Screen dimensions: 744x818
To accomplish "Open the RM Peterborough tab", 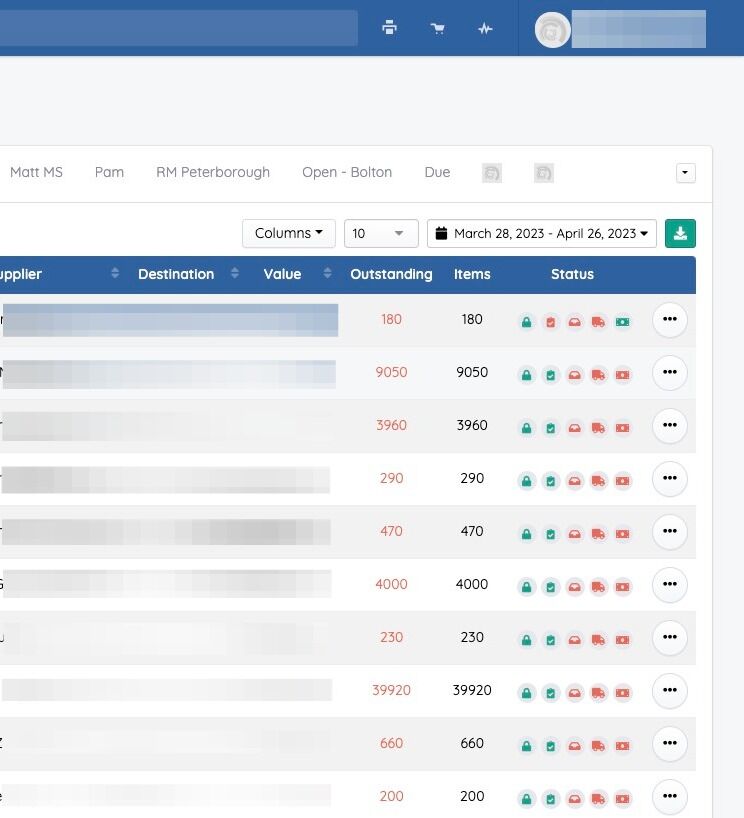I will [x=213, y=172].
